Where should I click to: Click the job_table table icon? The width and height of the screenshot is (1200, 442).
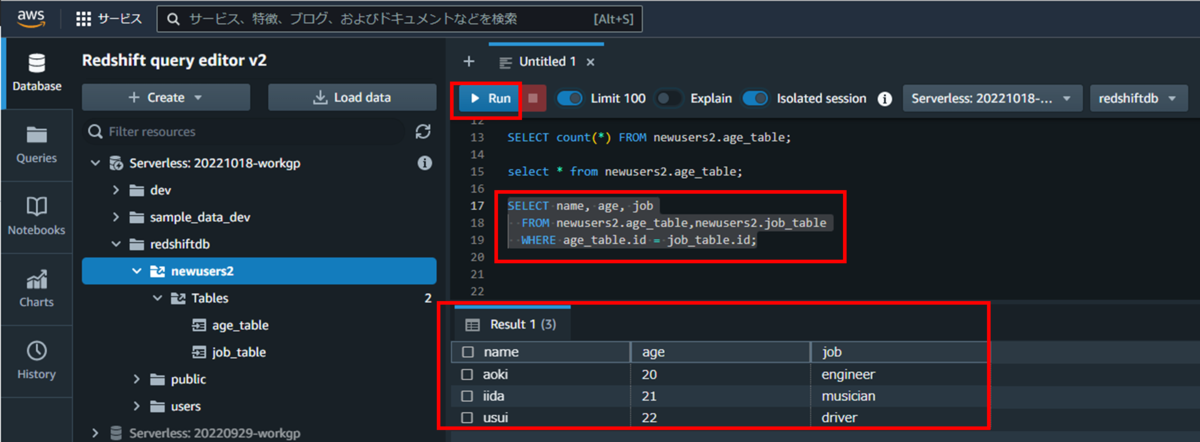197,352
